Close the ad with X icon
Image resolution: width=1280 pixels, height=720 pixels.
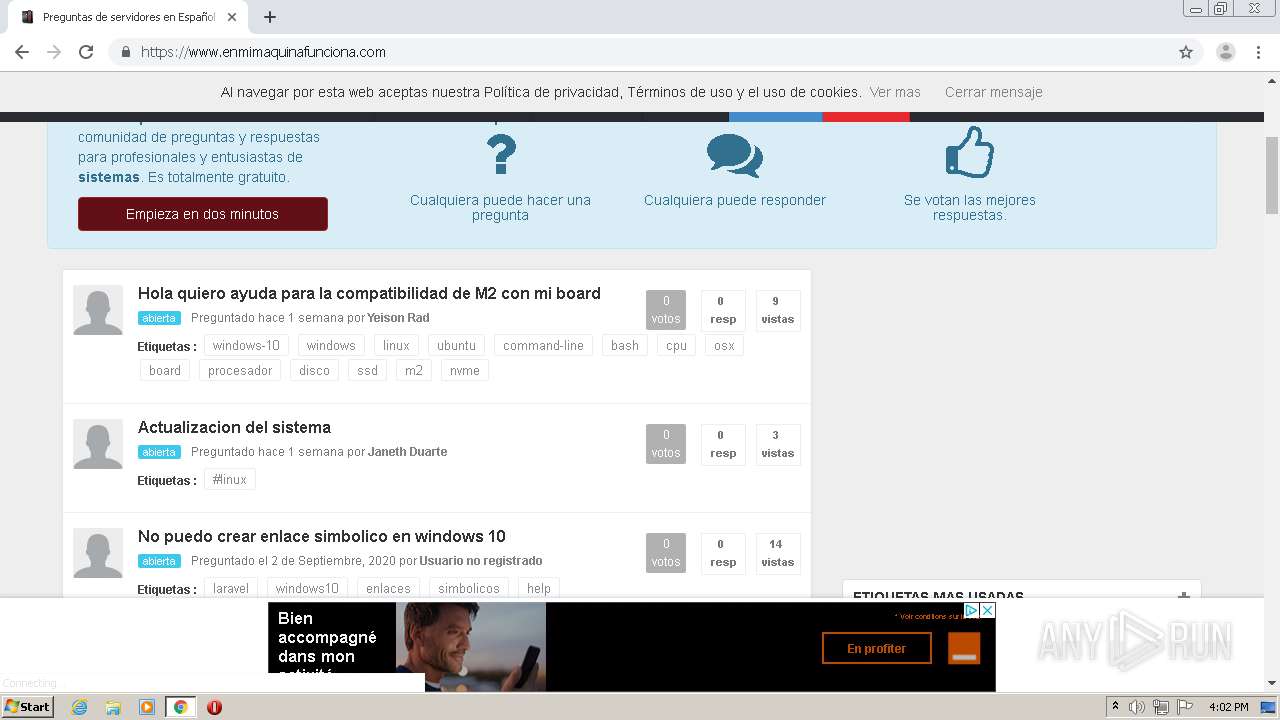[987, 610]
